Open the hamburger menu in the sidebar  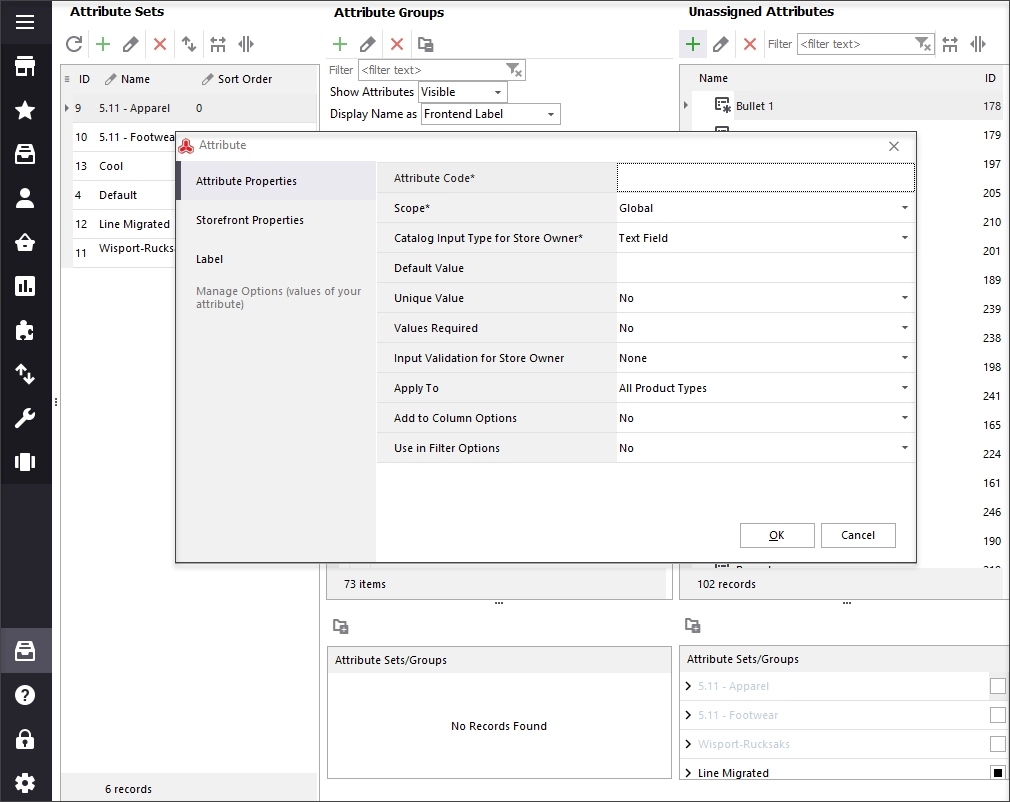[24, 22]
